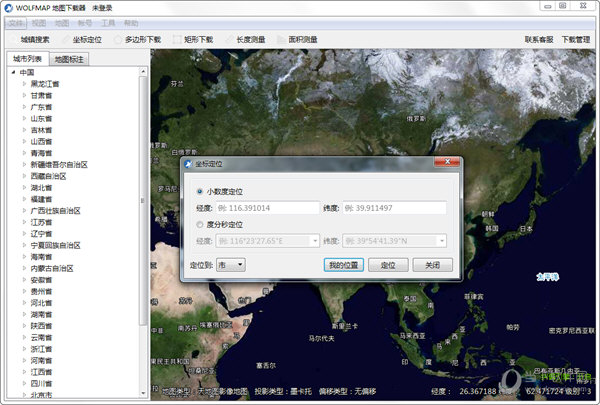
Task: Choose the 面积测量 area measure tool
Action: pyautogui.click(x=298, y=39)
